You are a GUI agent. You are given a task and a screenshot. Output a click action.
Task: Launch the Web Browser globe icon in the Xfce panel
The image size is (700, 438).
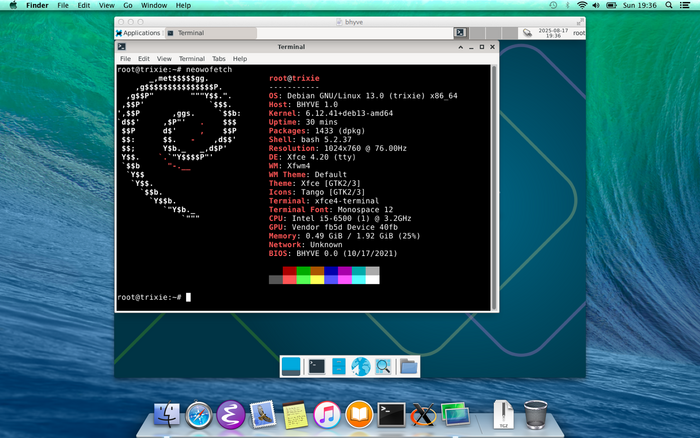click(x=361, y=367)
